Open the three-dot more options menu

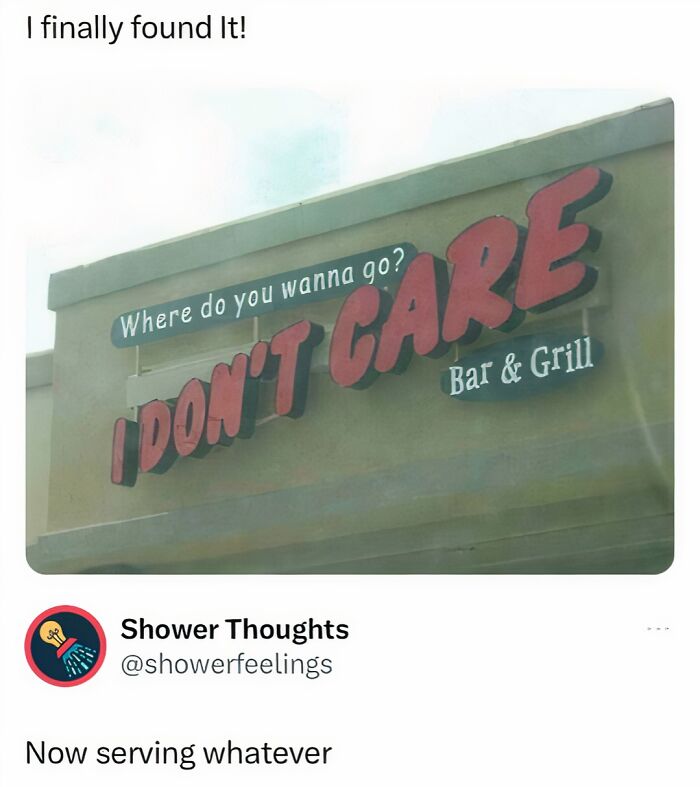658,628
